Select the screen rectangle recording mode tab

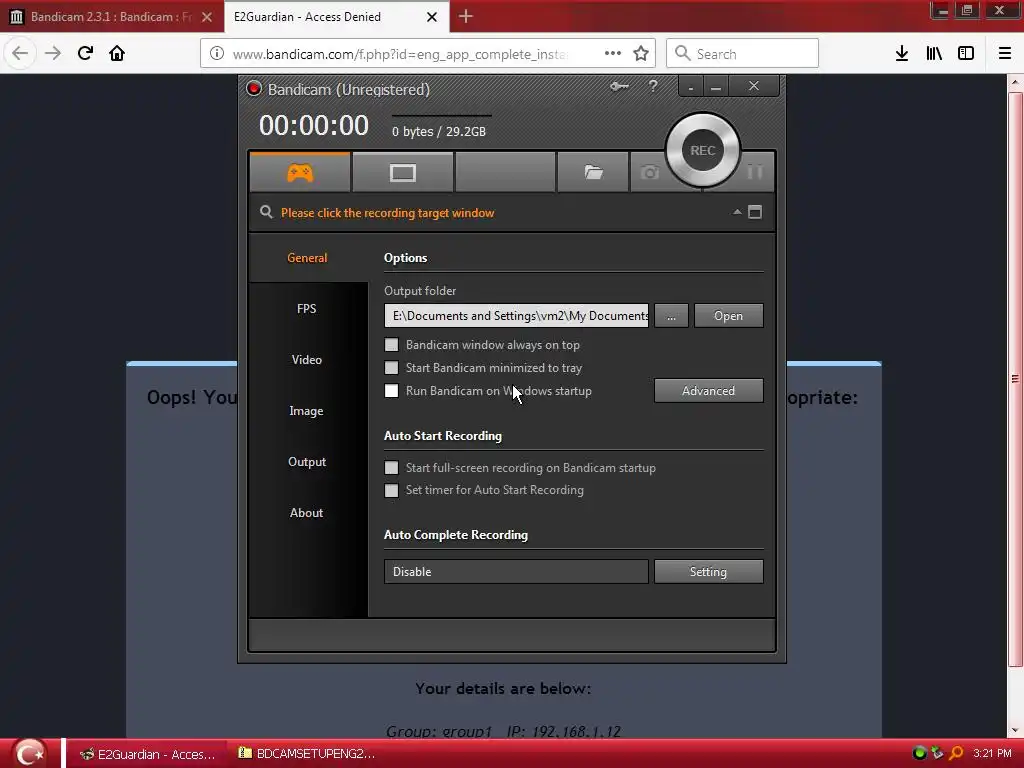(402, 172)
